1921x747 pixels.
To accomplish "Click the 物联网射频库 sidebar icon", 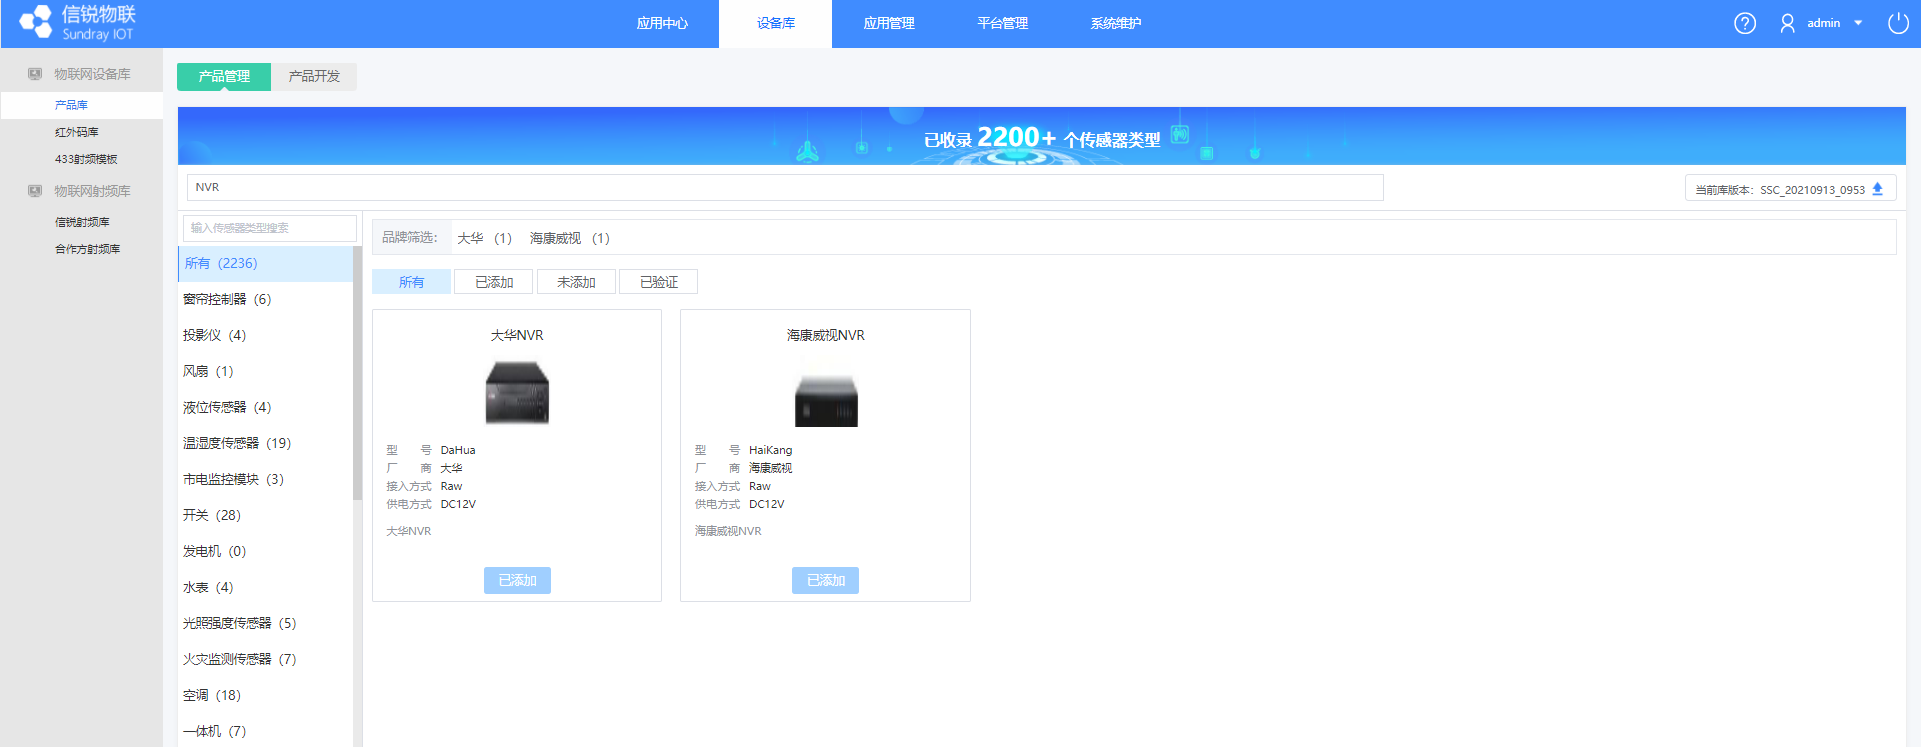I will pos(35,191).
